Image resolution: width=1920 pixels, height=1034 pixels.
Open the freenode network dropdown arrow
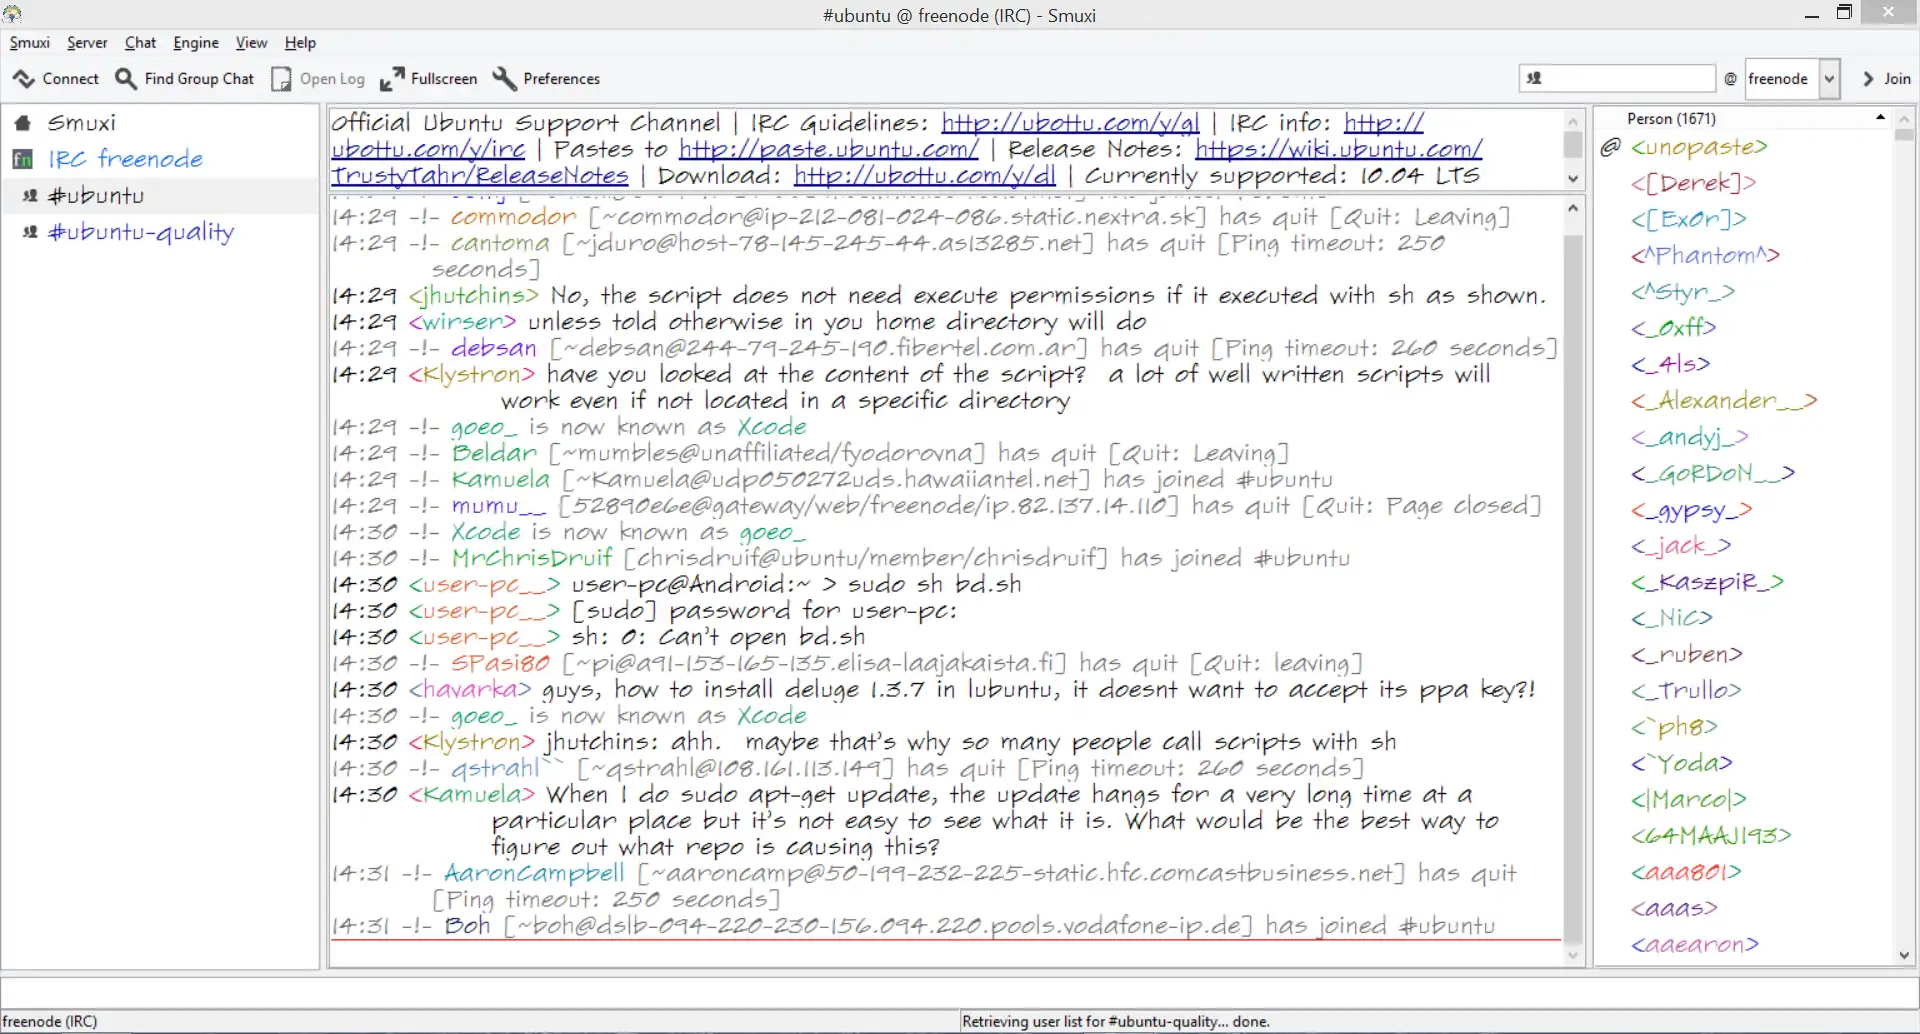click(x=1829, y=79)
